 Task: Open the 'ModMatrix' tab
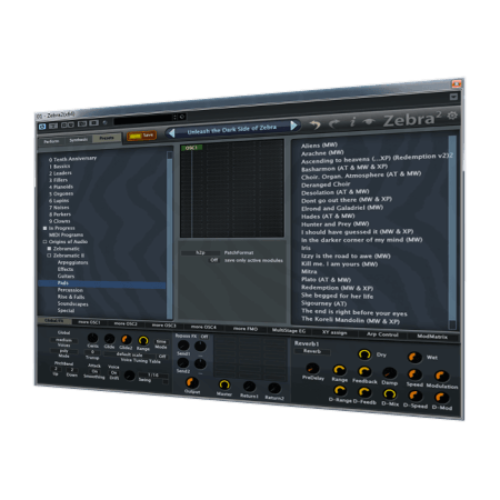pos(432,337)
